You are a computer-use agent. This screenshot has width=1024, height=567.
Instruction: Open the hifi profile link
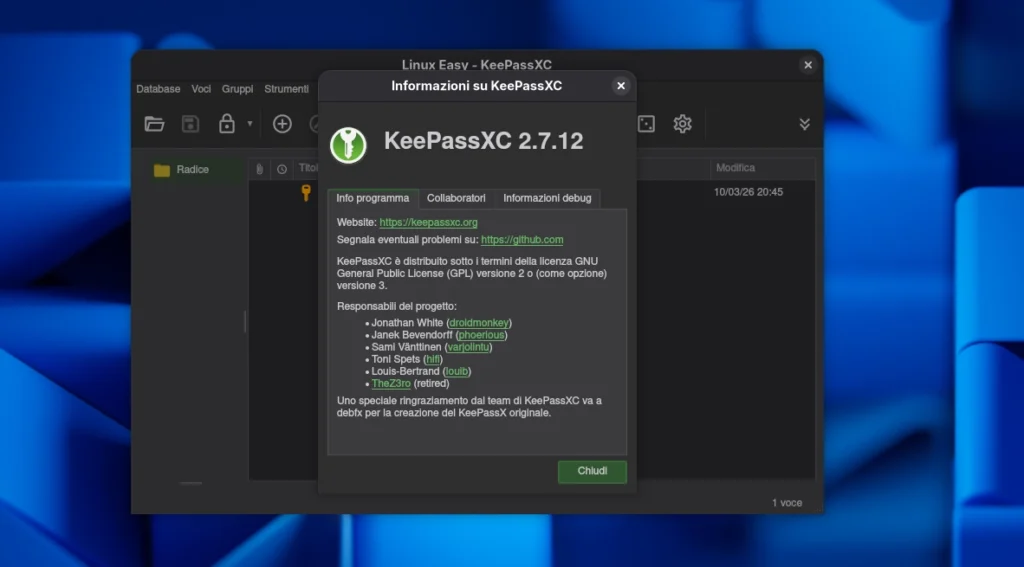[x=432, y=359]
